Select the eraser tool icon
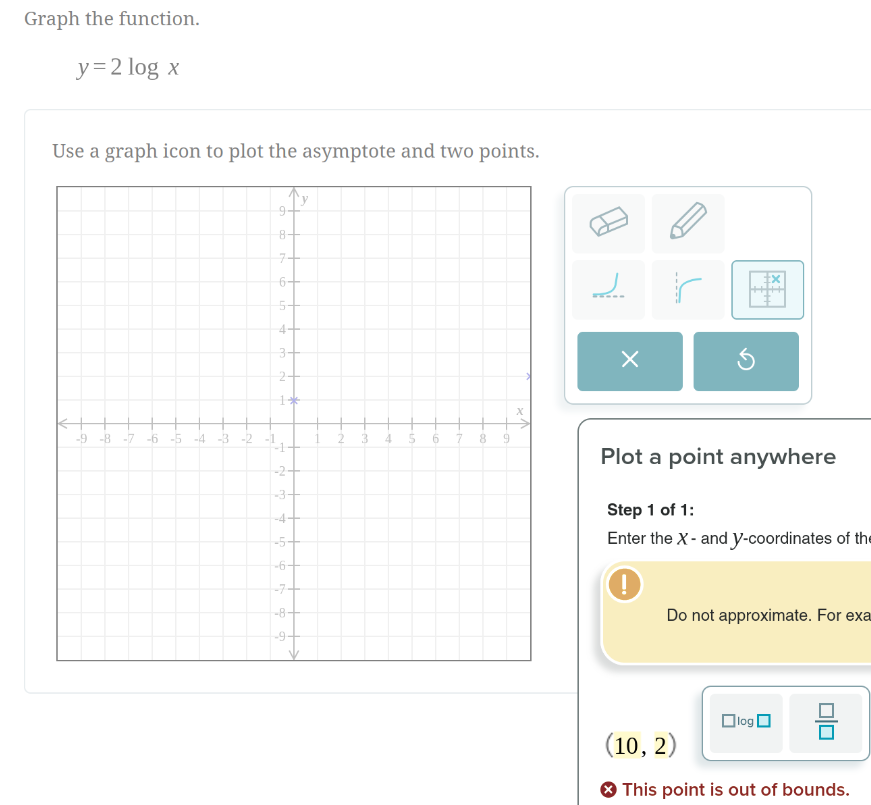The width and height of the screenshot is (871, 805). pyautogui.click(x=608, y=223)
